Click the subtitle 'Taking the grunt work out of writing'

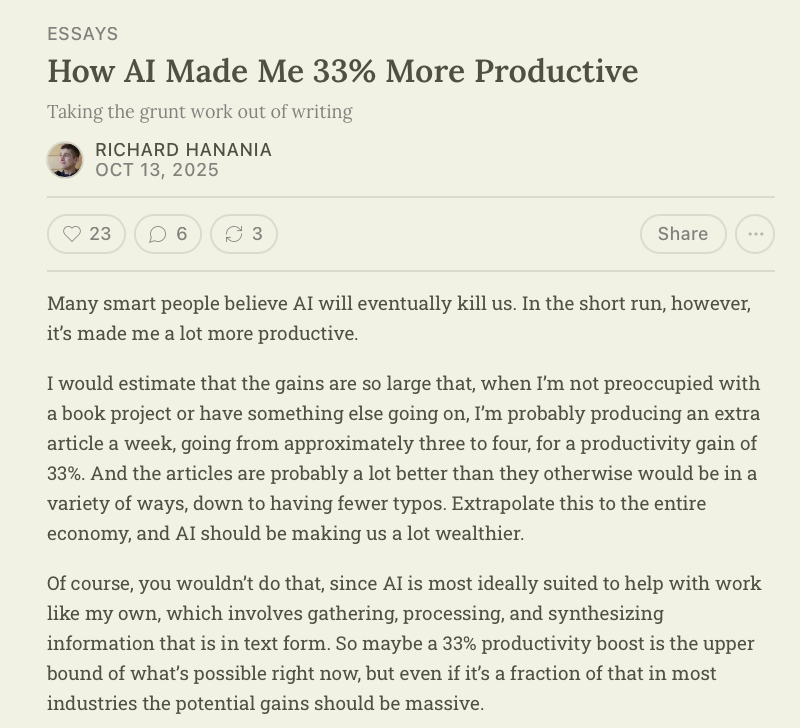pyautogui.click(x=199, y=112)
